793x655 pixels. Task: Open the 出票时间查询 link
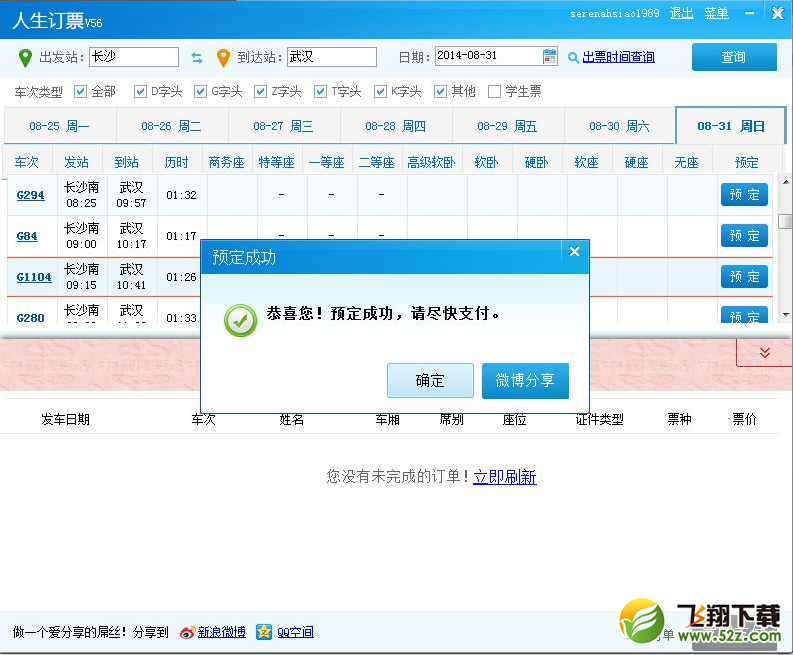click(x=619, y=57)
